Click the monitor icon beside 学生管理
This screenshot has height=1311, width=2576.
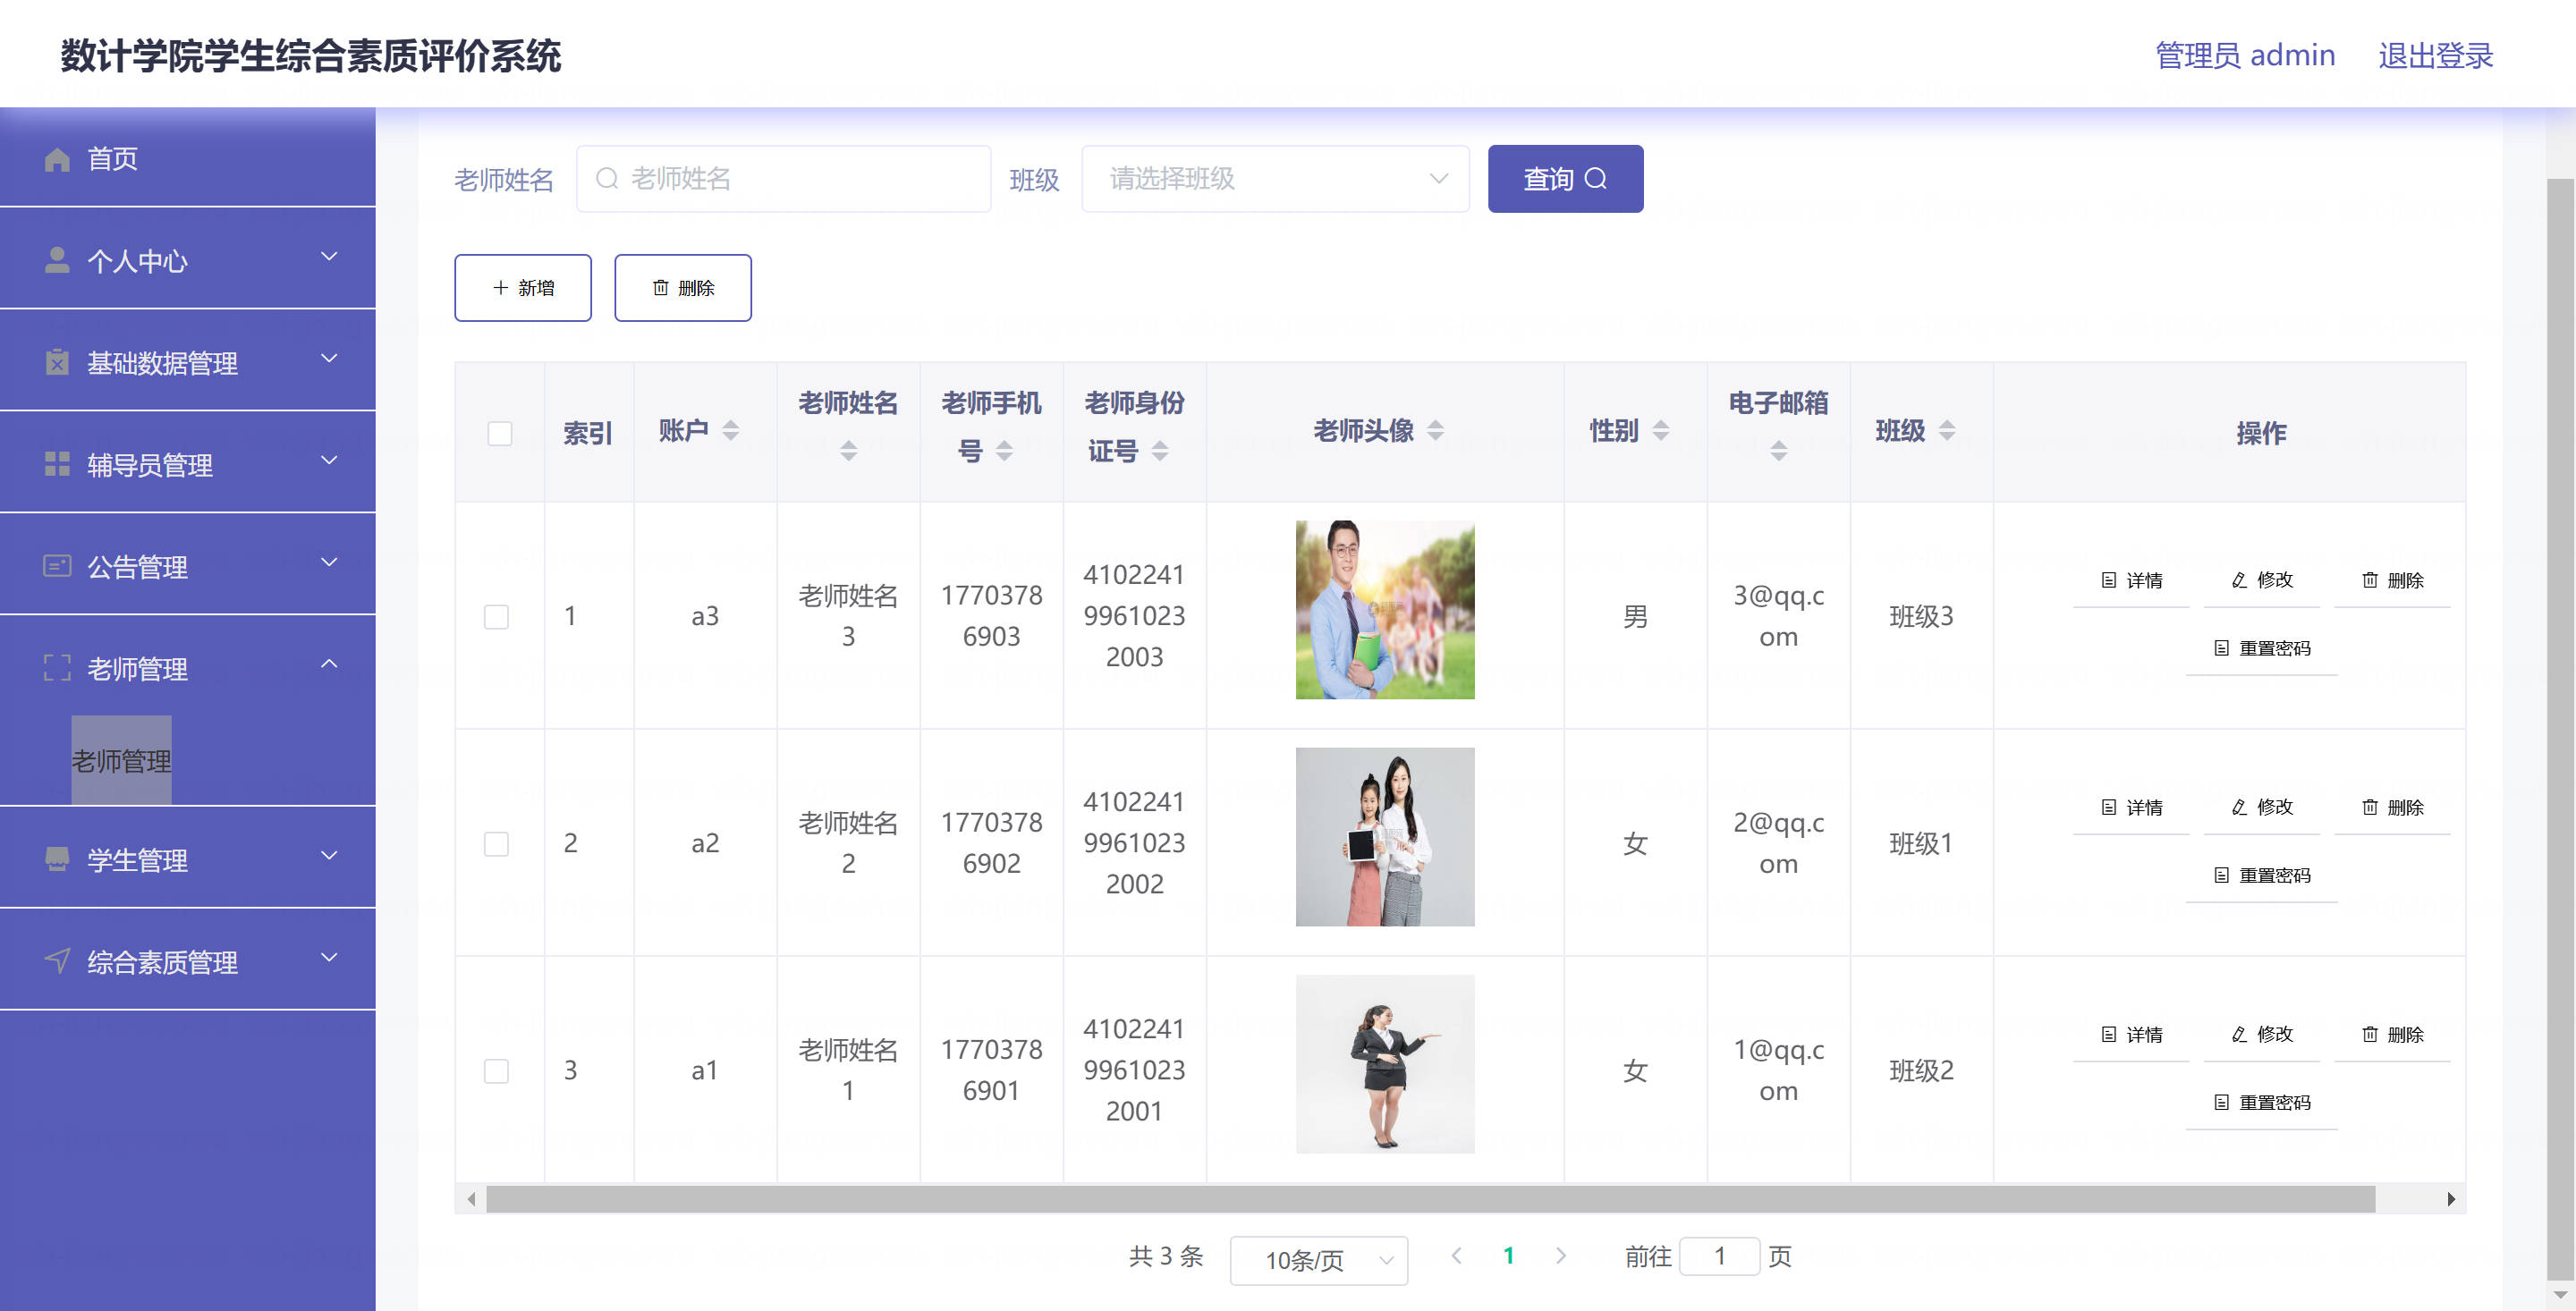[57, 859]
